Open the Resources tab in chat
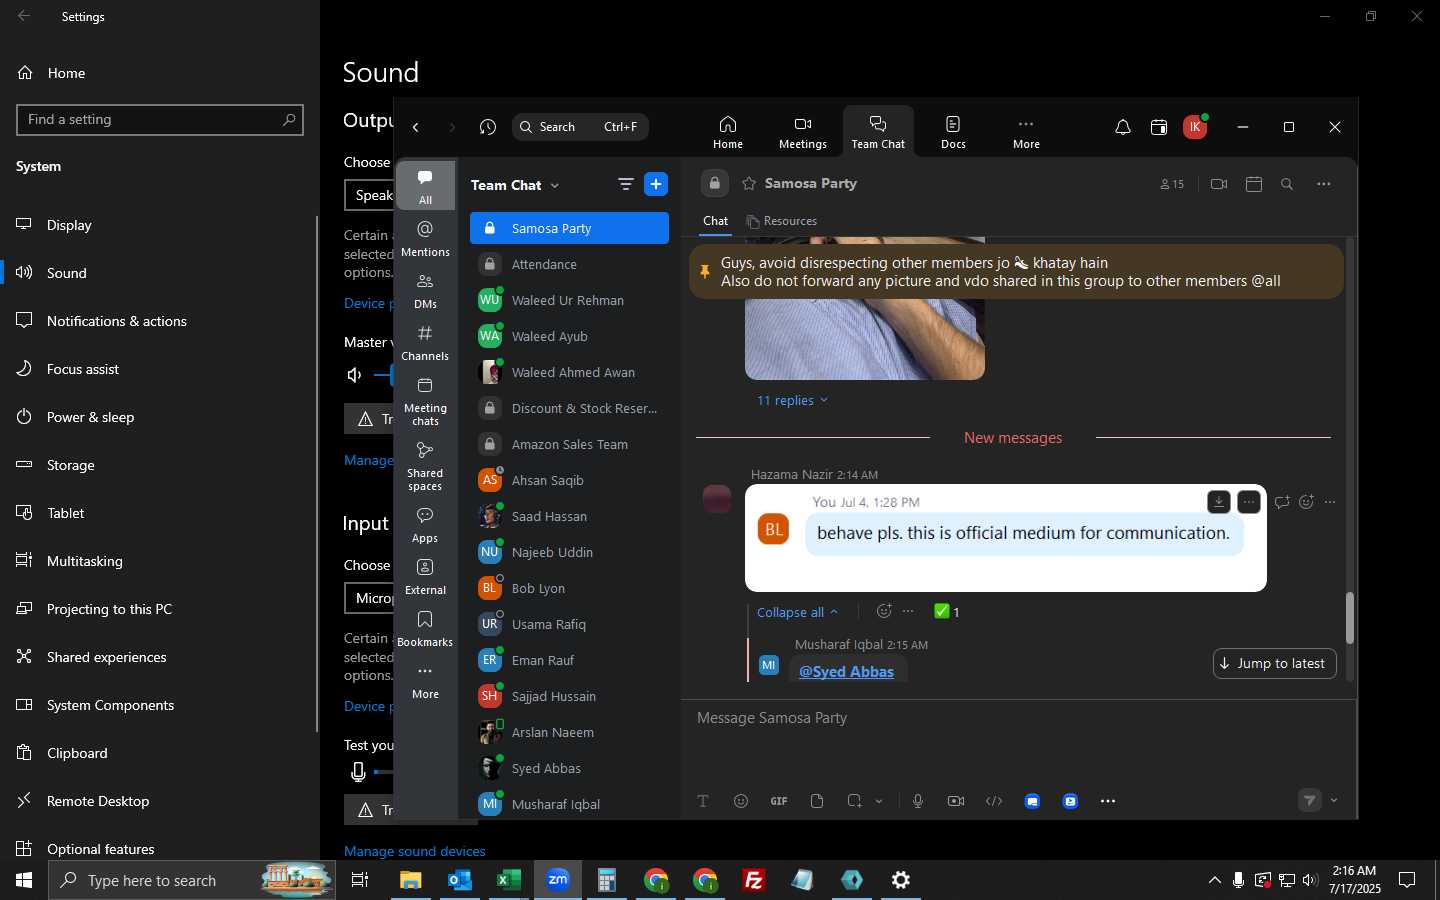 click(782, 221)
